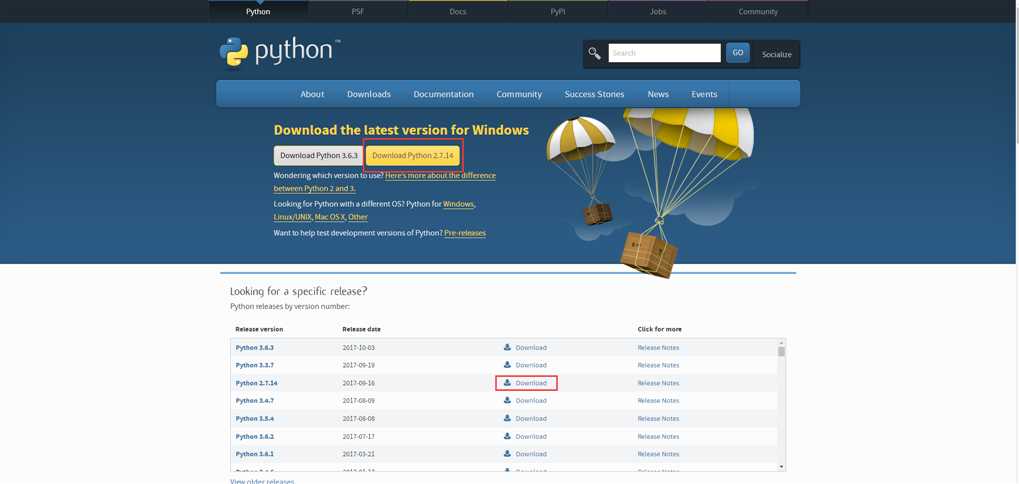The height and width of the screenshot is (484, 1019).
Task: Click the download icon in the Python 3.5.4 row
Action: coord(508,418)
